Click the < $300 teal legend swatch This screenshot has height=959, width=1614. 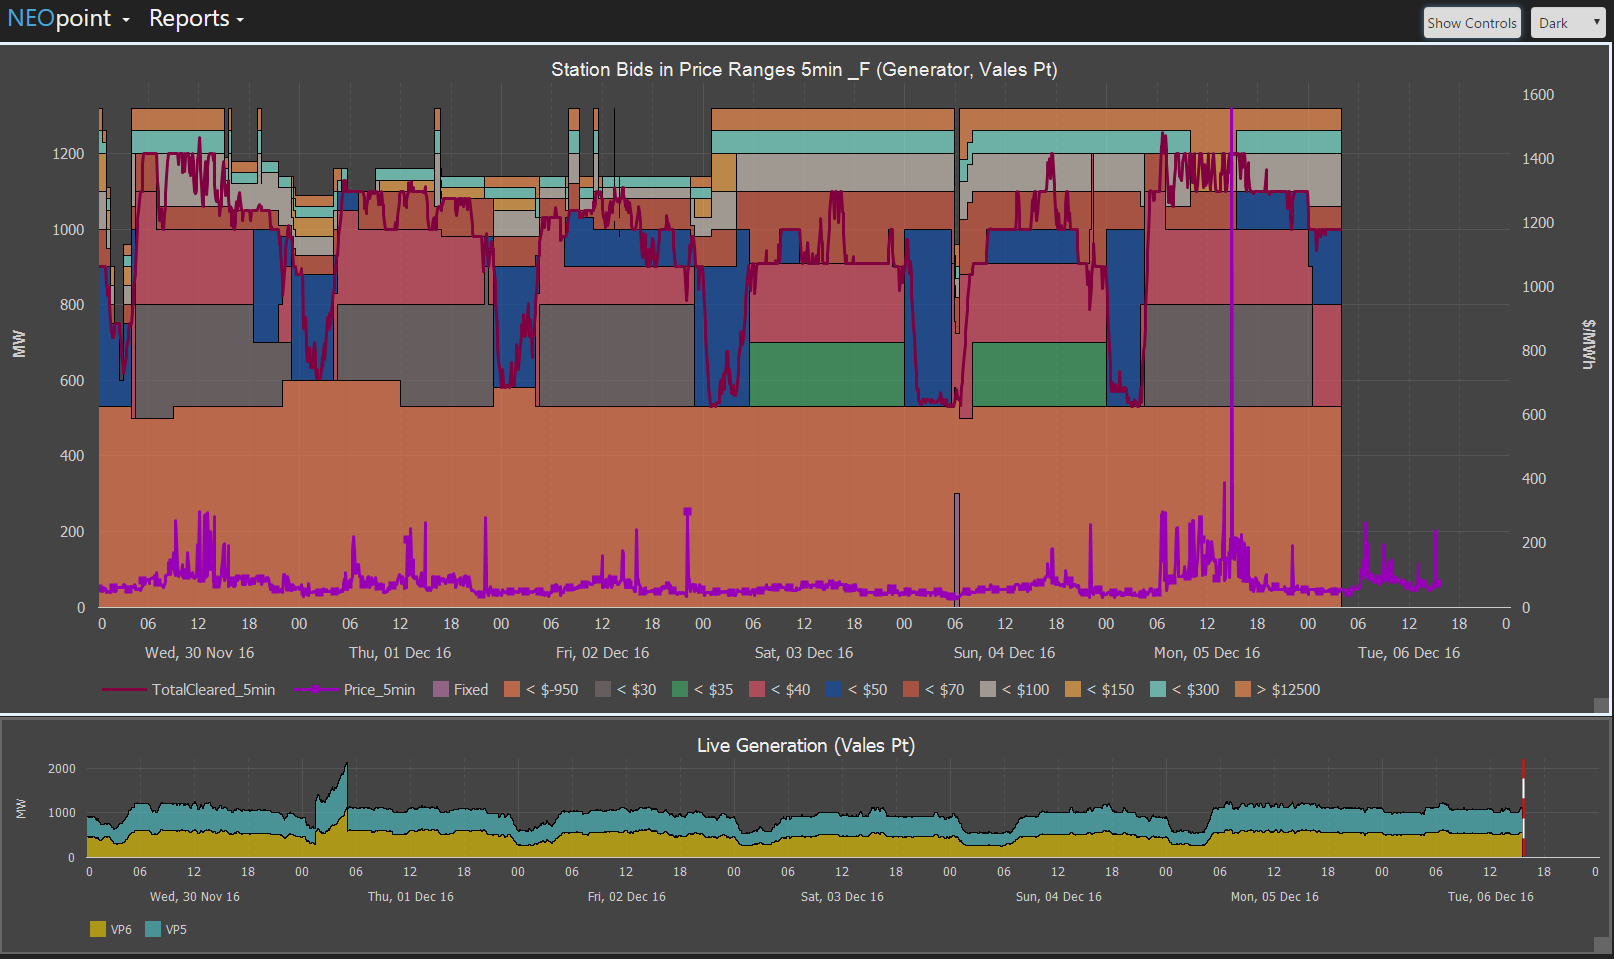1158,690
